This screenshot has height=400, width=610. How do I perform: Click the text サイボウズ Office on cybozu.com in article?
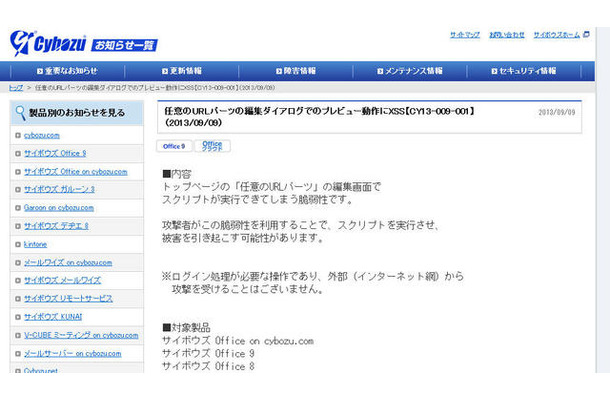(x=238, y=341)
